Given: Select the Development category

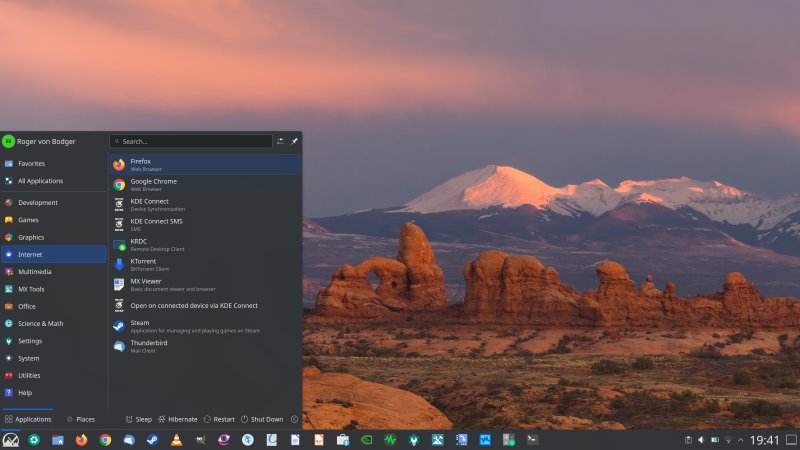Looking at the screenshot, I should [x=38, y=202].
